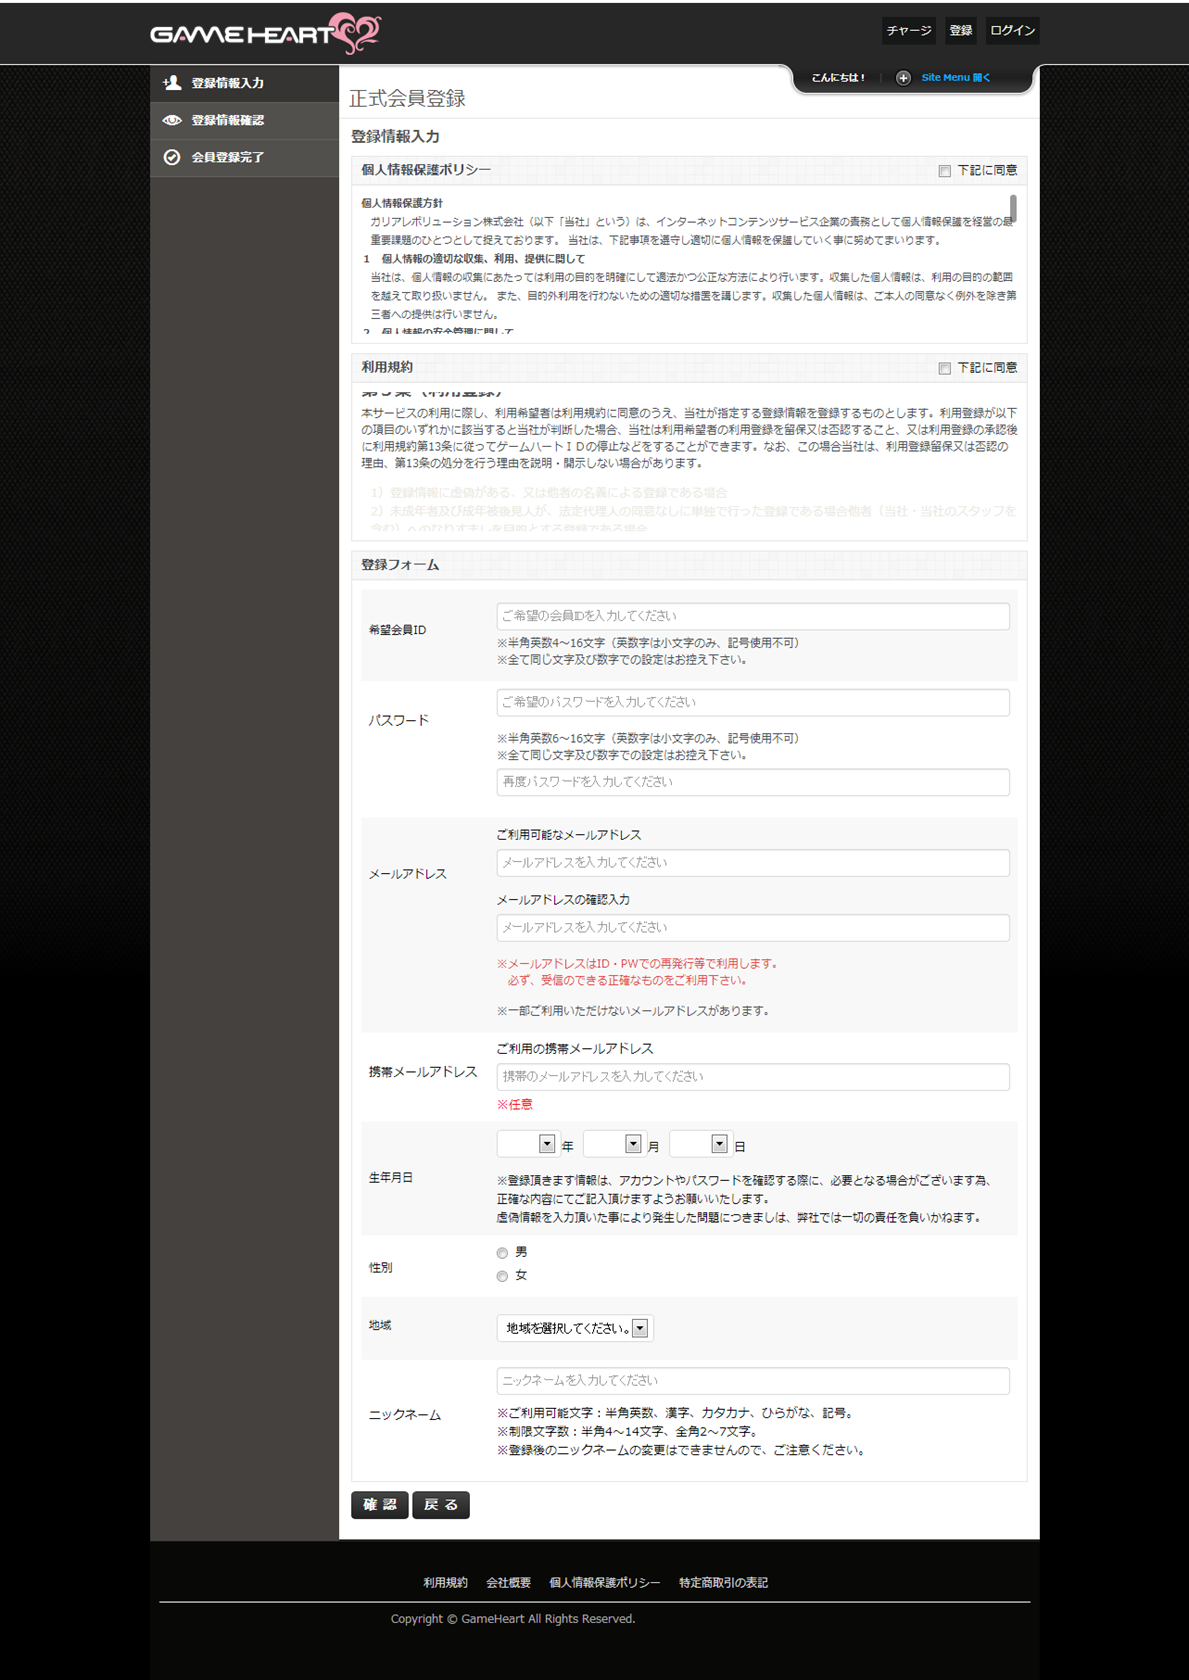The width and height of the screenshot is (1189, 1680).
Task: Choose the 女 gender option
Action: [502, 1276]
